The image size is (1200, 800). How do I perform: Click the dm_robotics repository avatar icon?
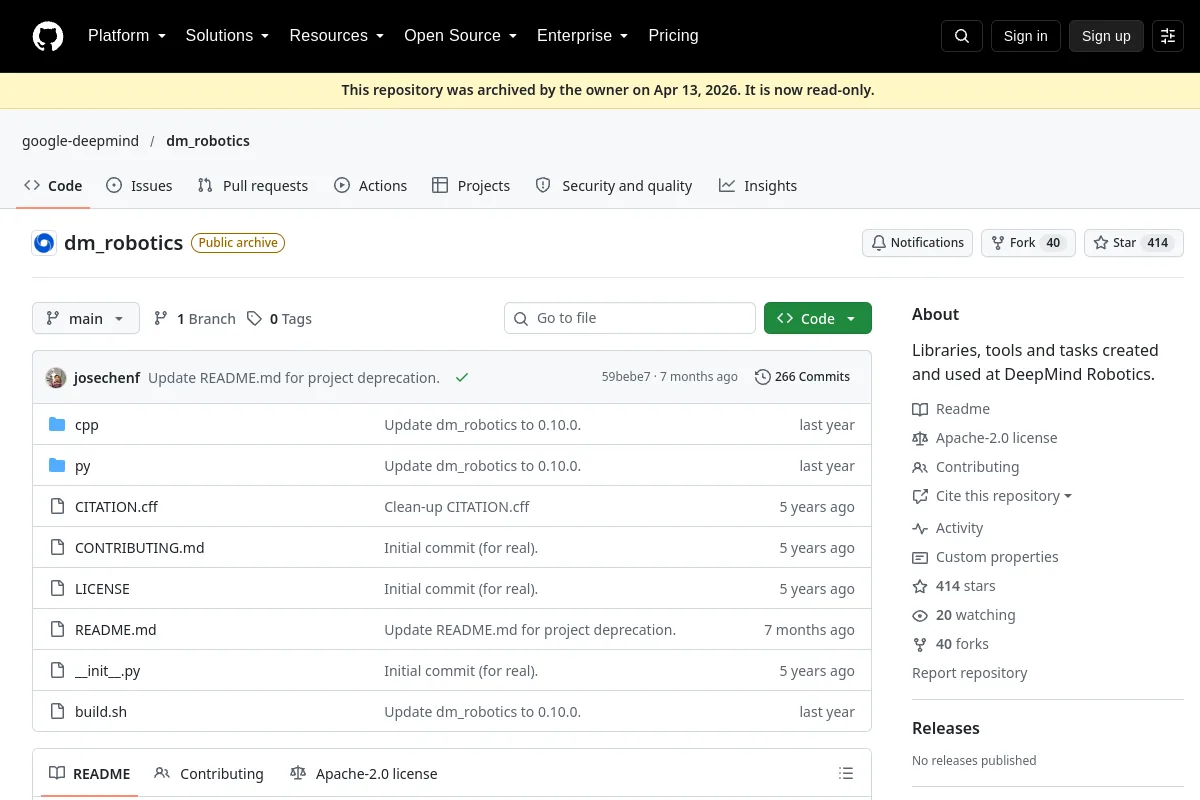(44, 243)
